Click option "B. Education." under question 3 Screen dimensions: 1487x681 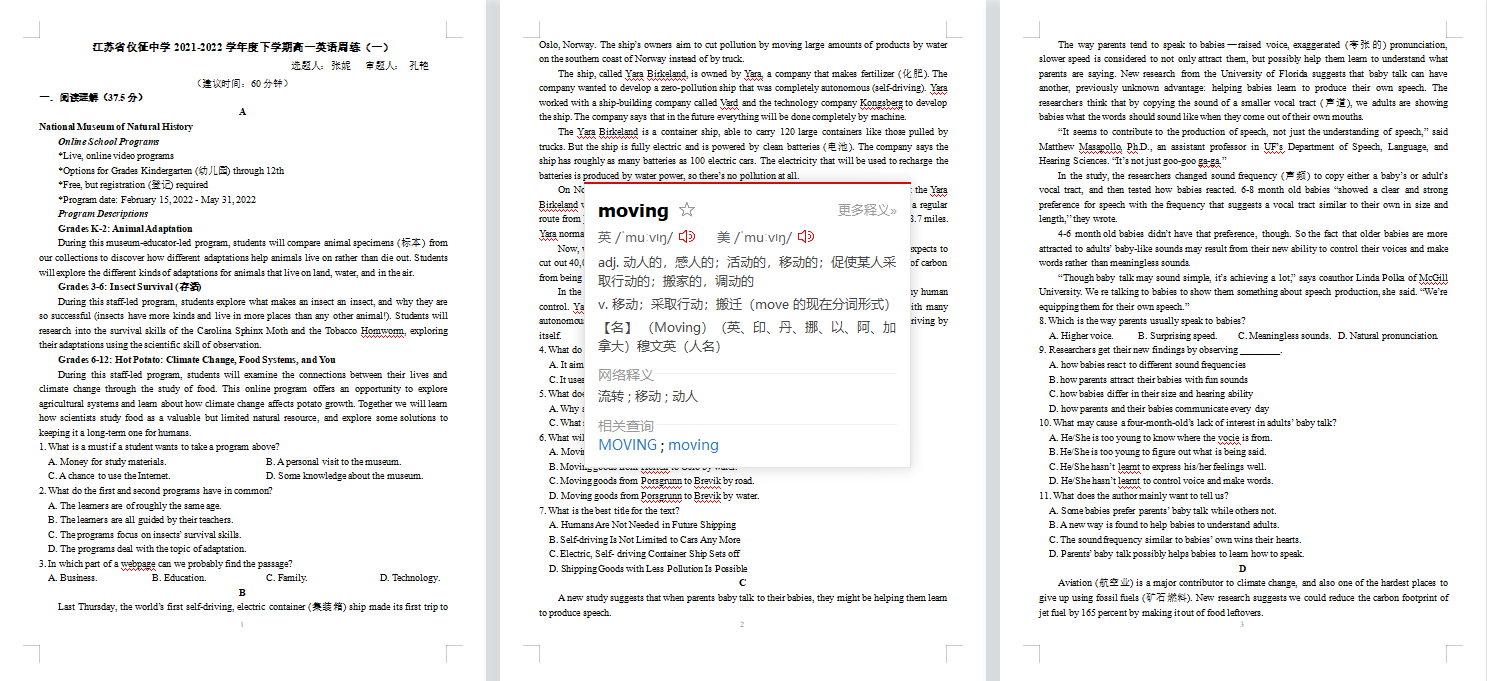coord(179,577)
